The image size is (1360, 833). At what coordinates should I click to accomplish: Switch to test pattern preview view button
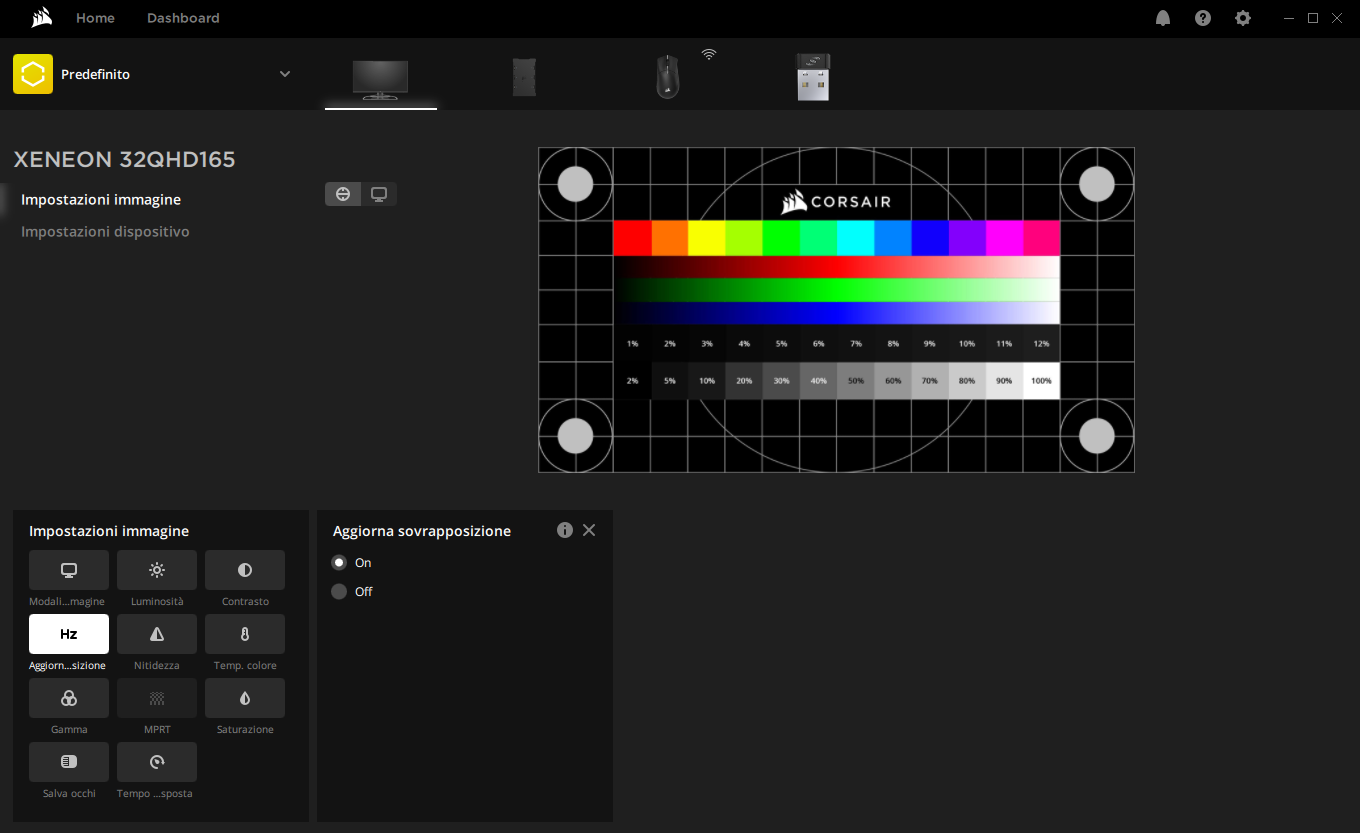click(343, 194)
